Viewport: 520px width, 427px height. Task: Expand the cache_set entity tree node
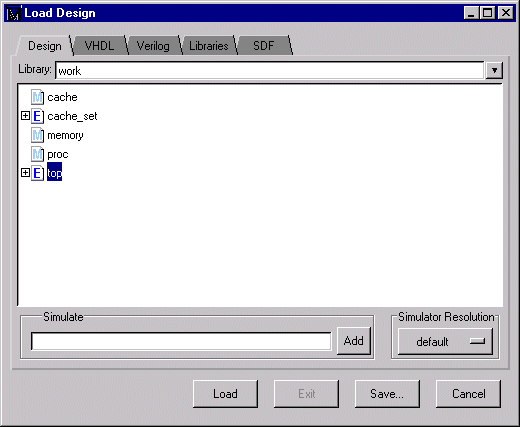coord(25,116)
